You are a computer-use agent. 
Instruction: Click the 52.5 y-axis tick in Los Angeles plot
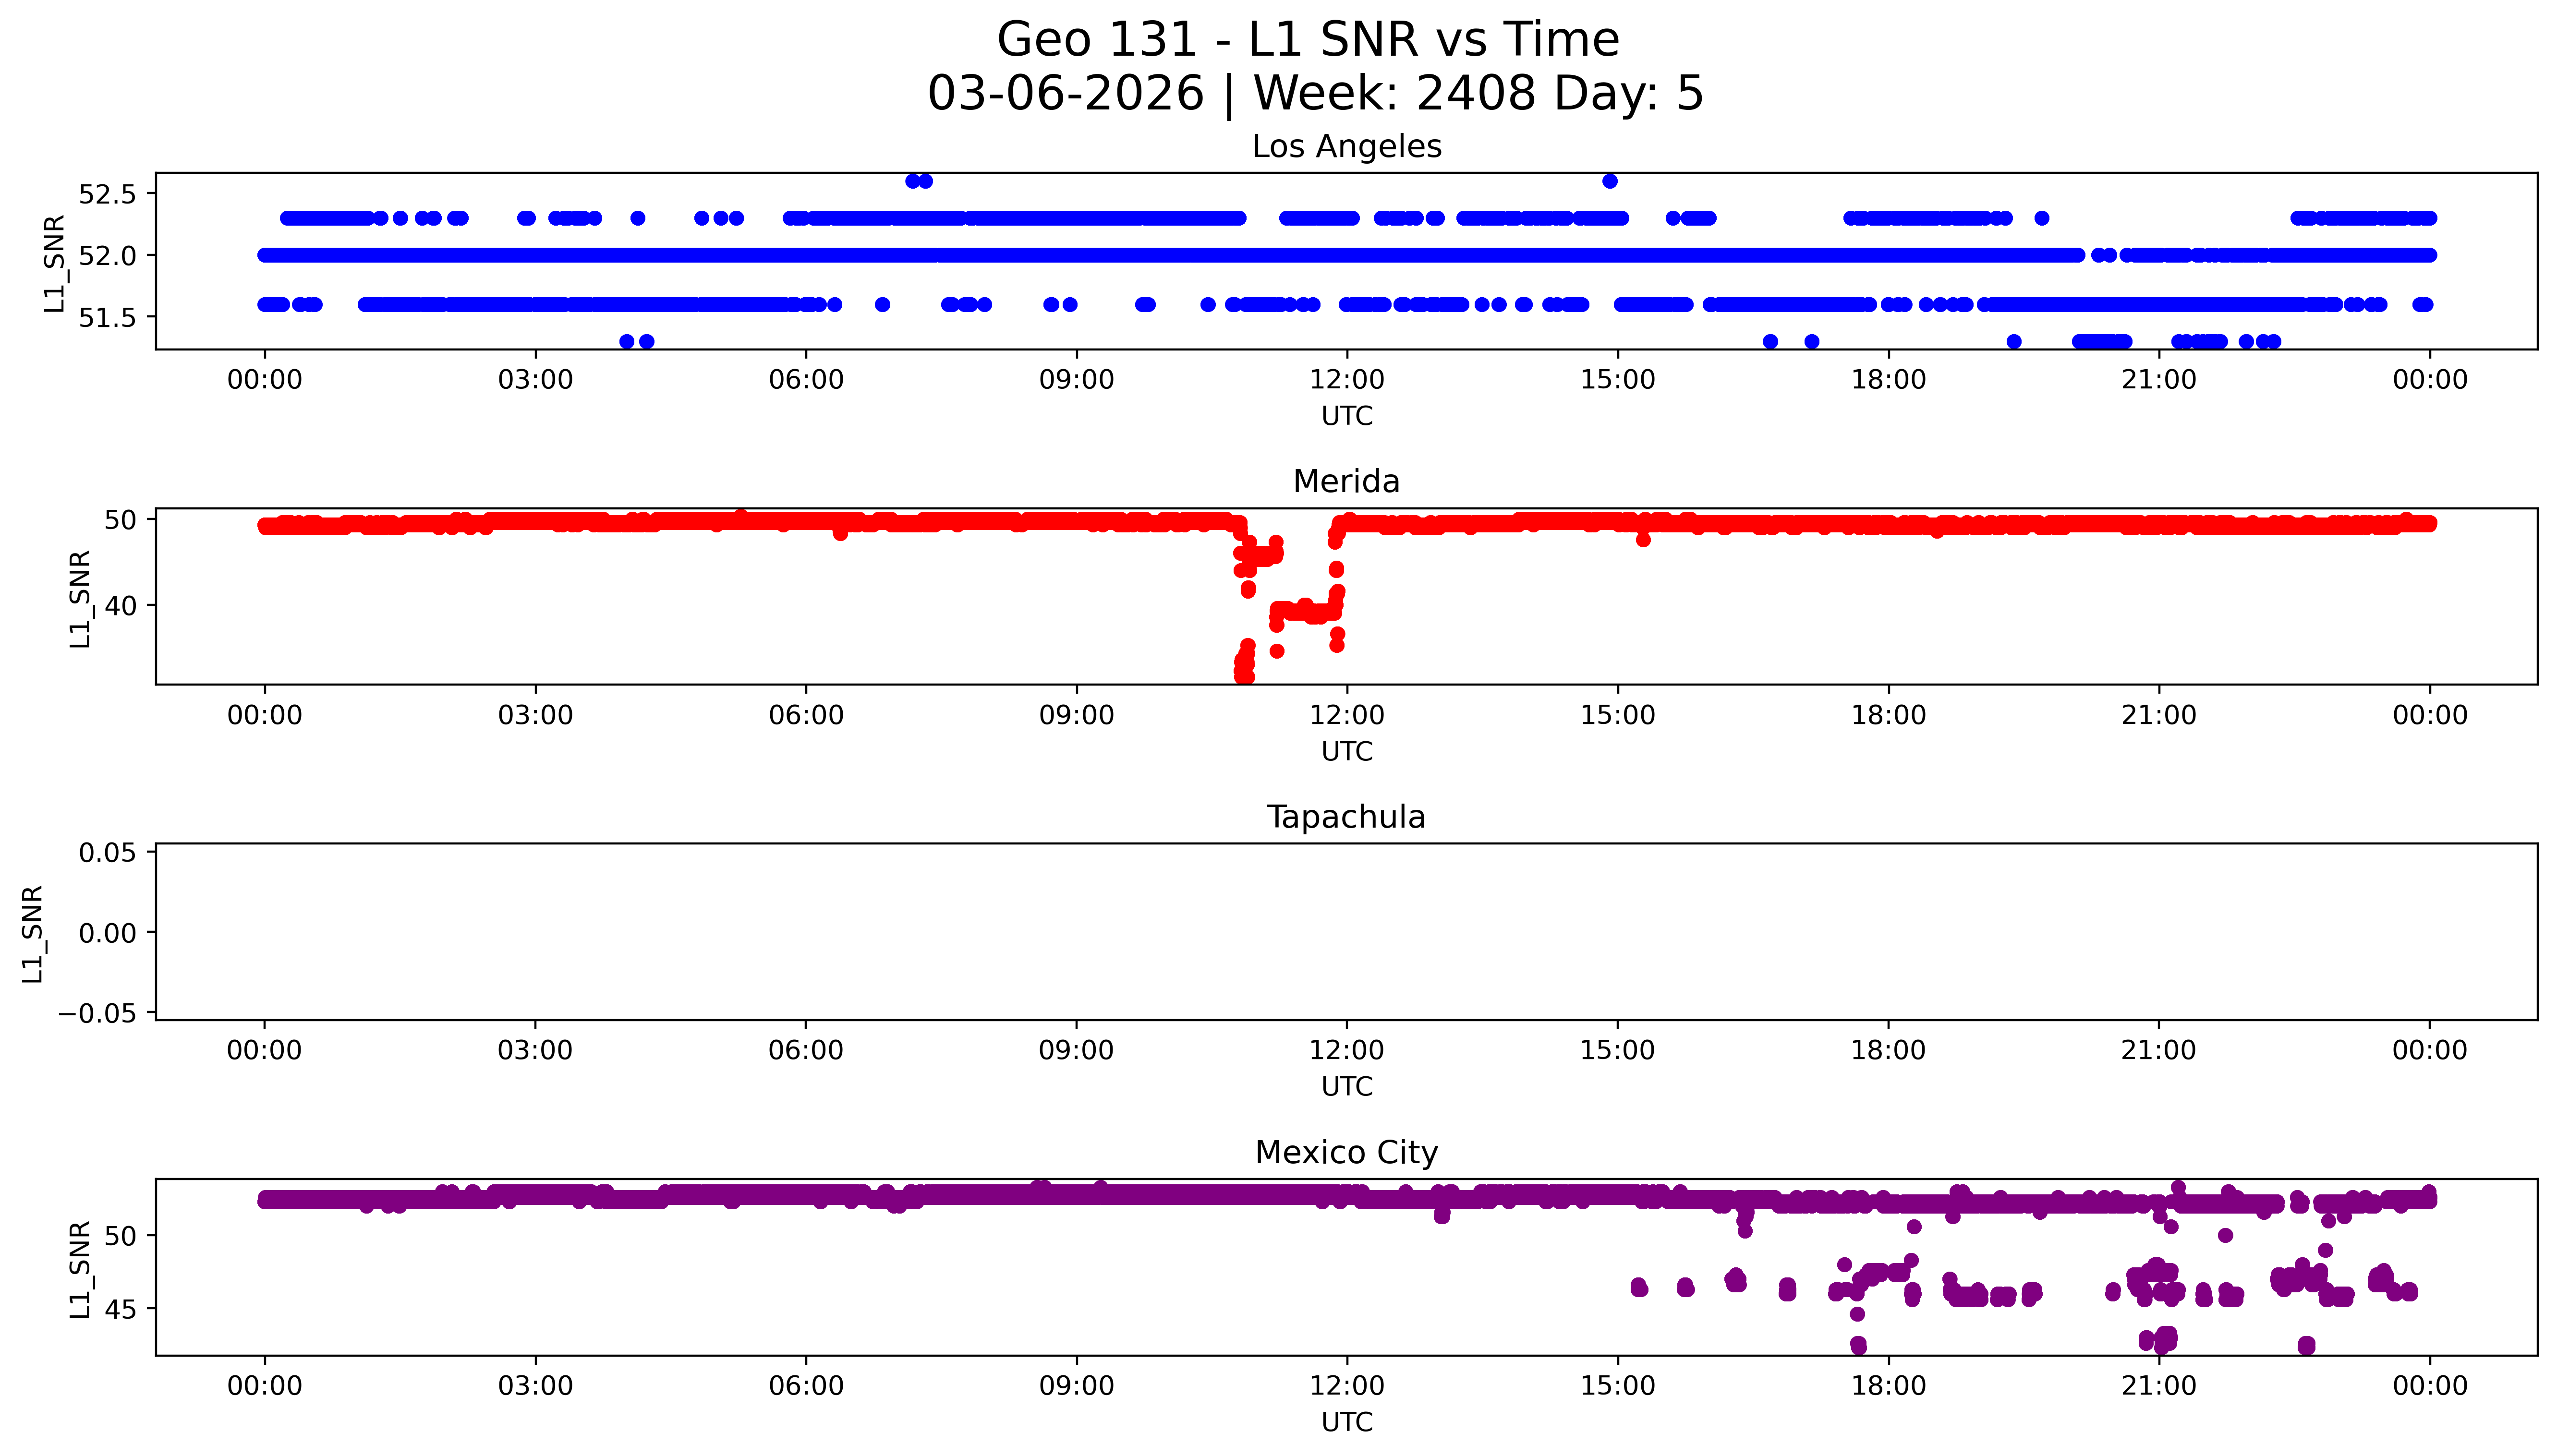point(107,194)
